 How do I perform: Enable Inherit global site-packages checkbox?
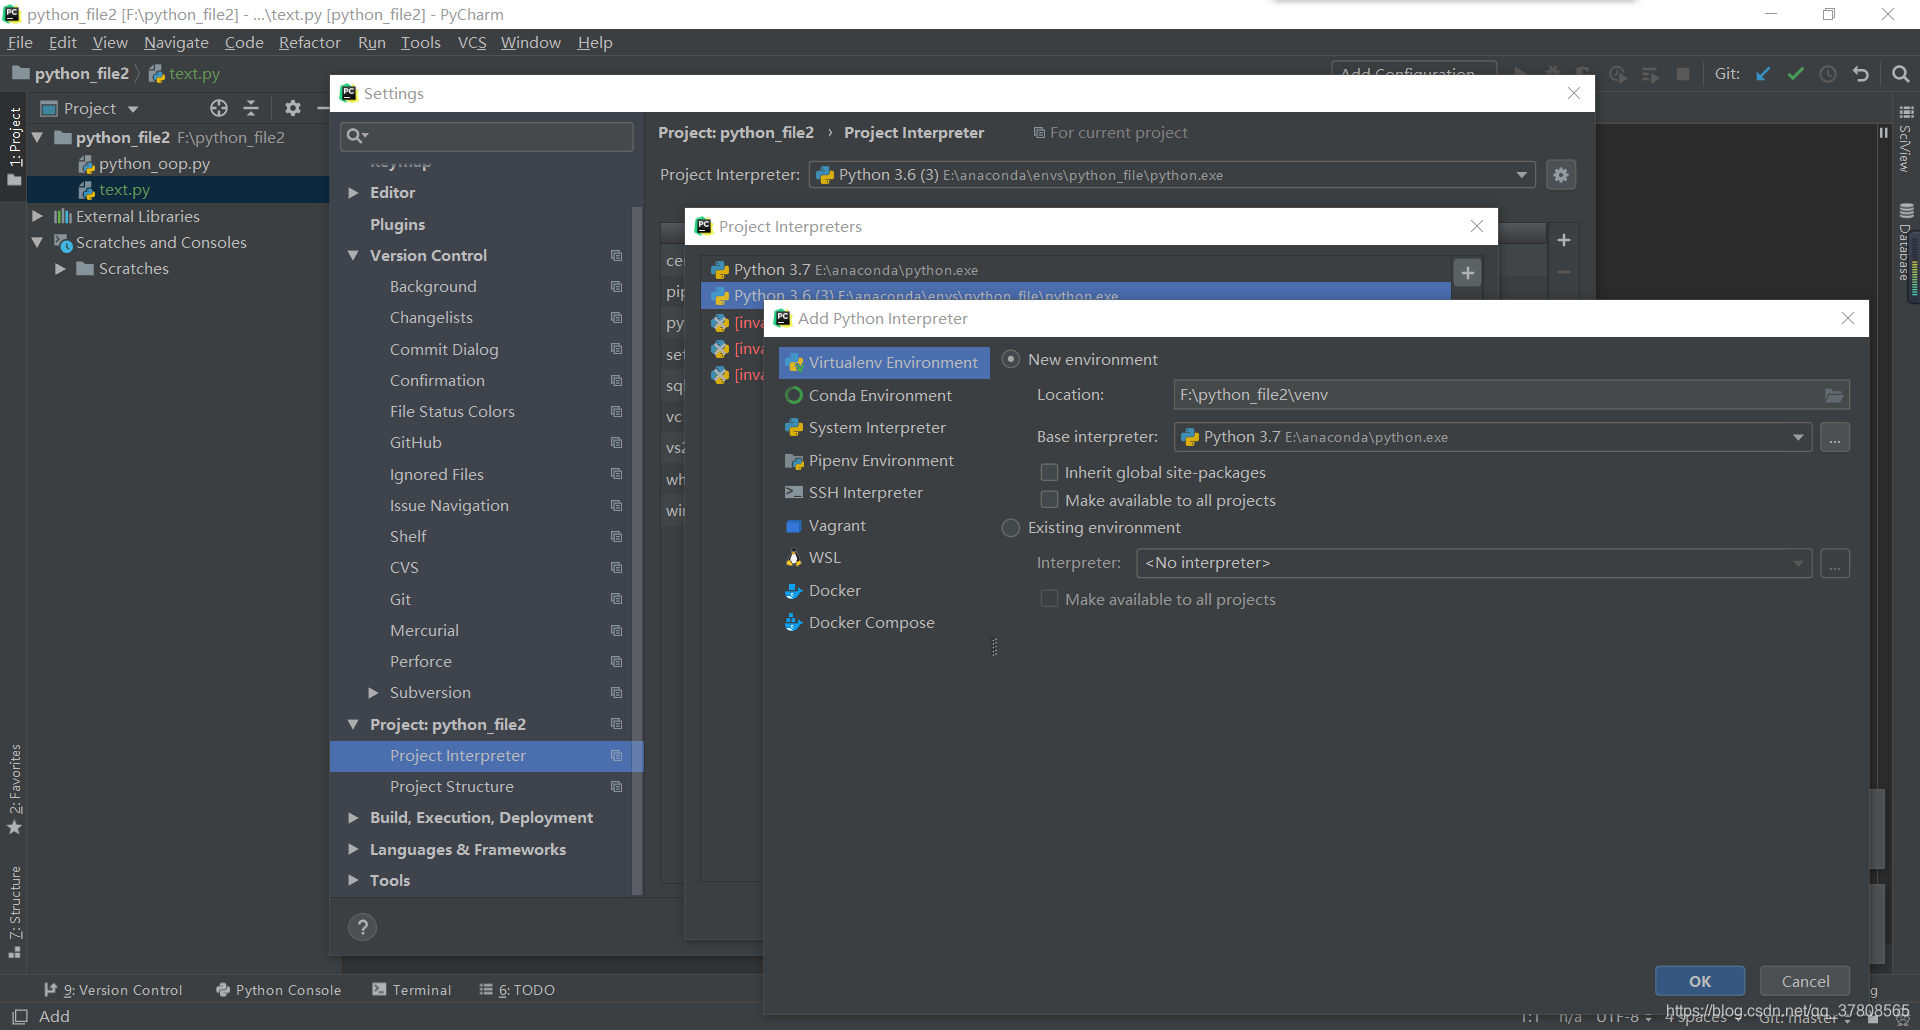(x=1049, y=473)
